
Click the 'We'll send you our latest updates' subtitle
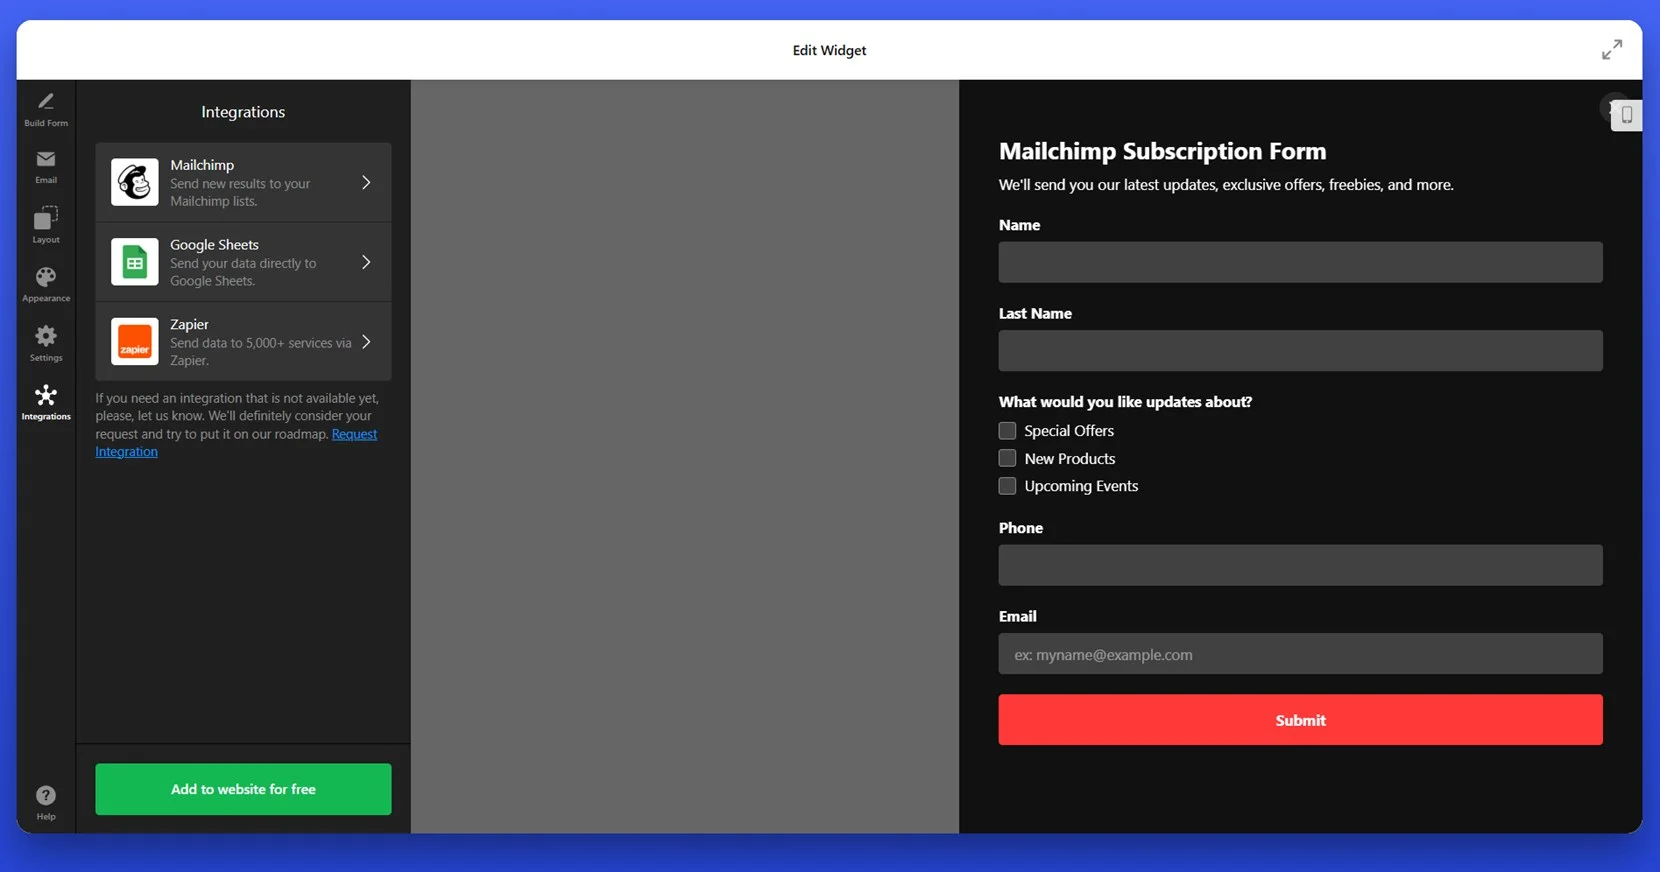1226,185
